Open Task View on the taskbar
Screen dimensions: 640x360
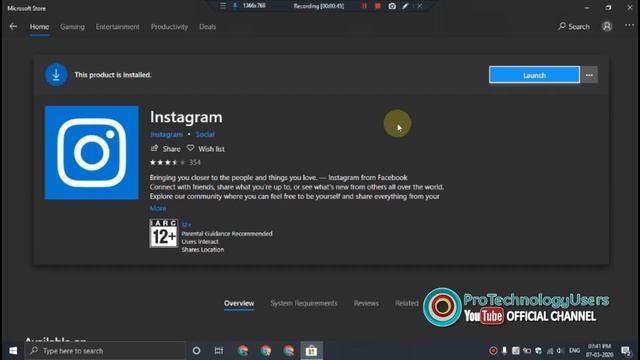[219, 351]
